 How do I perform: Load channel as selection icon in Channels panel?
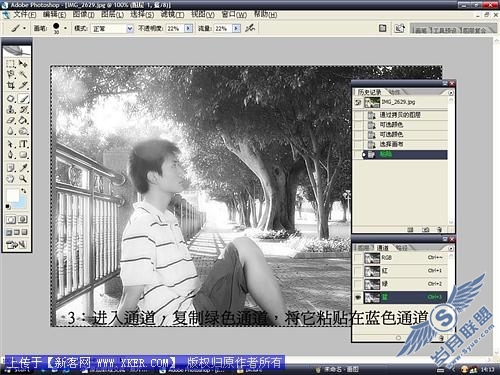pos(398,338)
